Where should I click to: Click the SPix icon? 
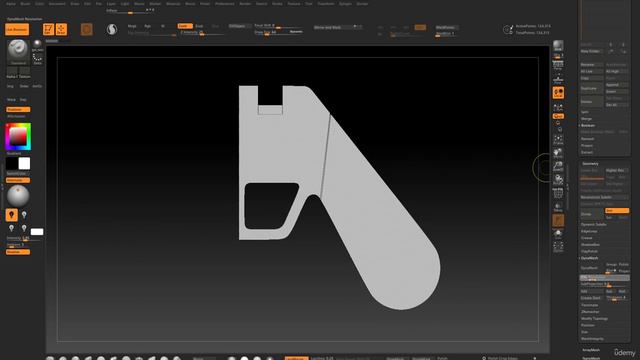pos(558,56)
